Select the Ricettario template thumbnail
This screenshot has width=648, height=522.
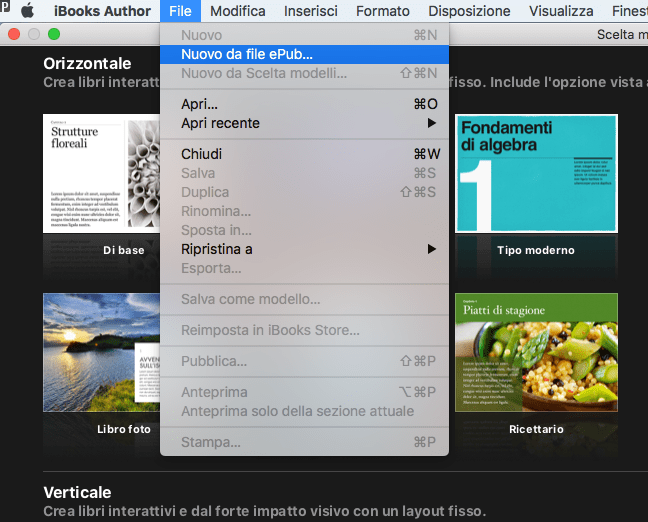[536, 353]
